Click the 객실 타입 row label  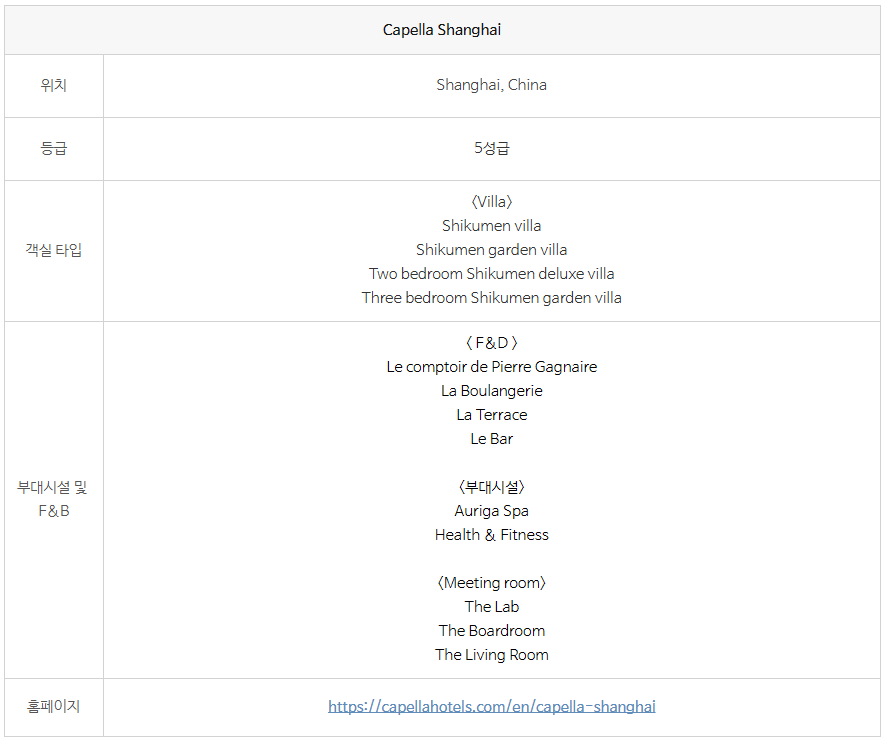click(x=54, y=250)
